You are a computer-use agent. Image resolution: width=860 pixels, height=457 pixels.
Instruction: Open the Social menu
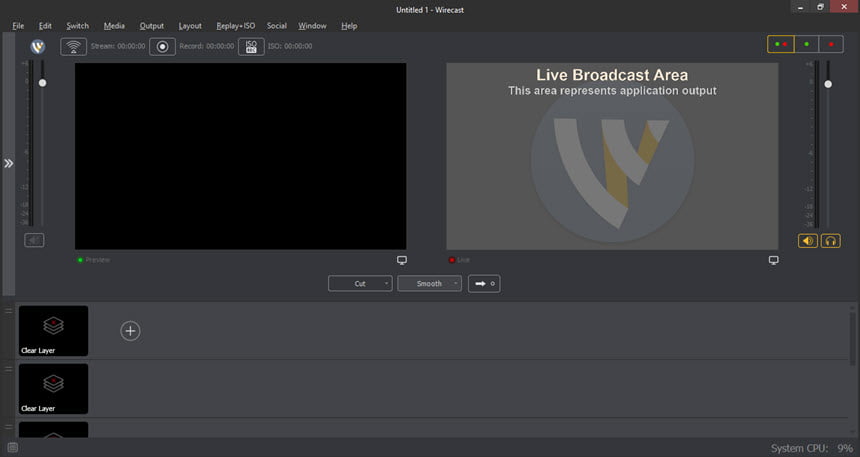click(276, 26)
